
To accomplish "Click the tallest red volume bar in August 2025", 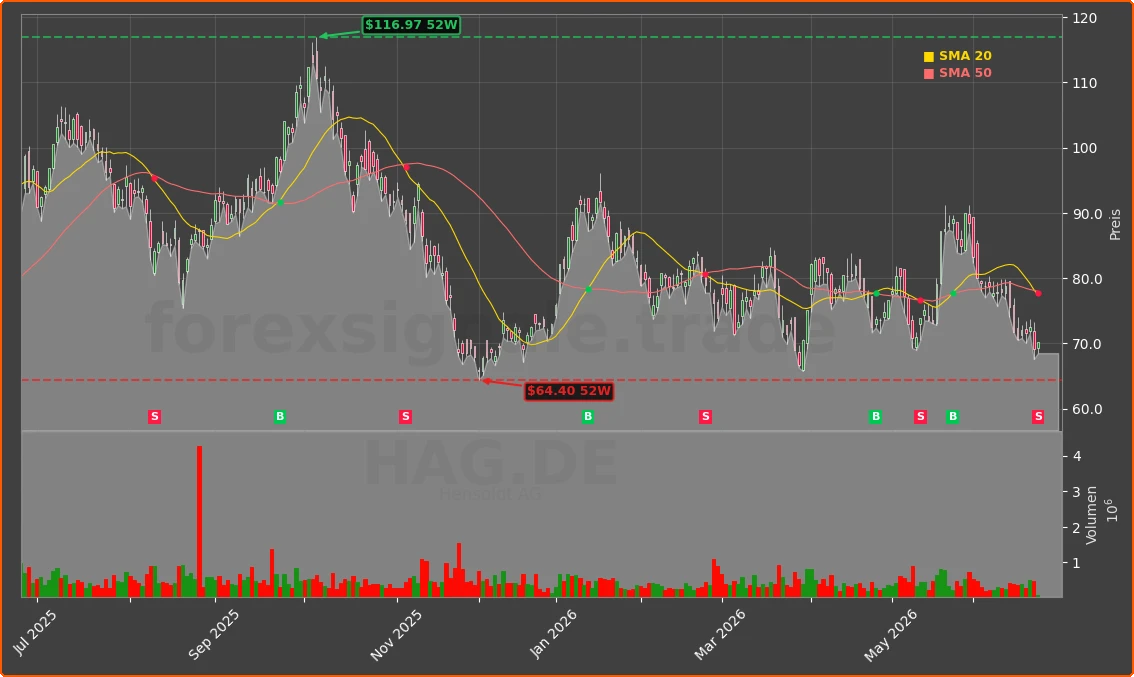I will click(200, 521).
